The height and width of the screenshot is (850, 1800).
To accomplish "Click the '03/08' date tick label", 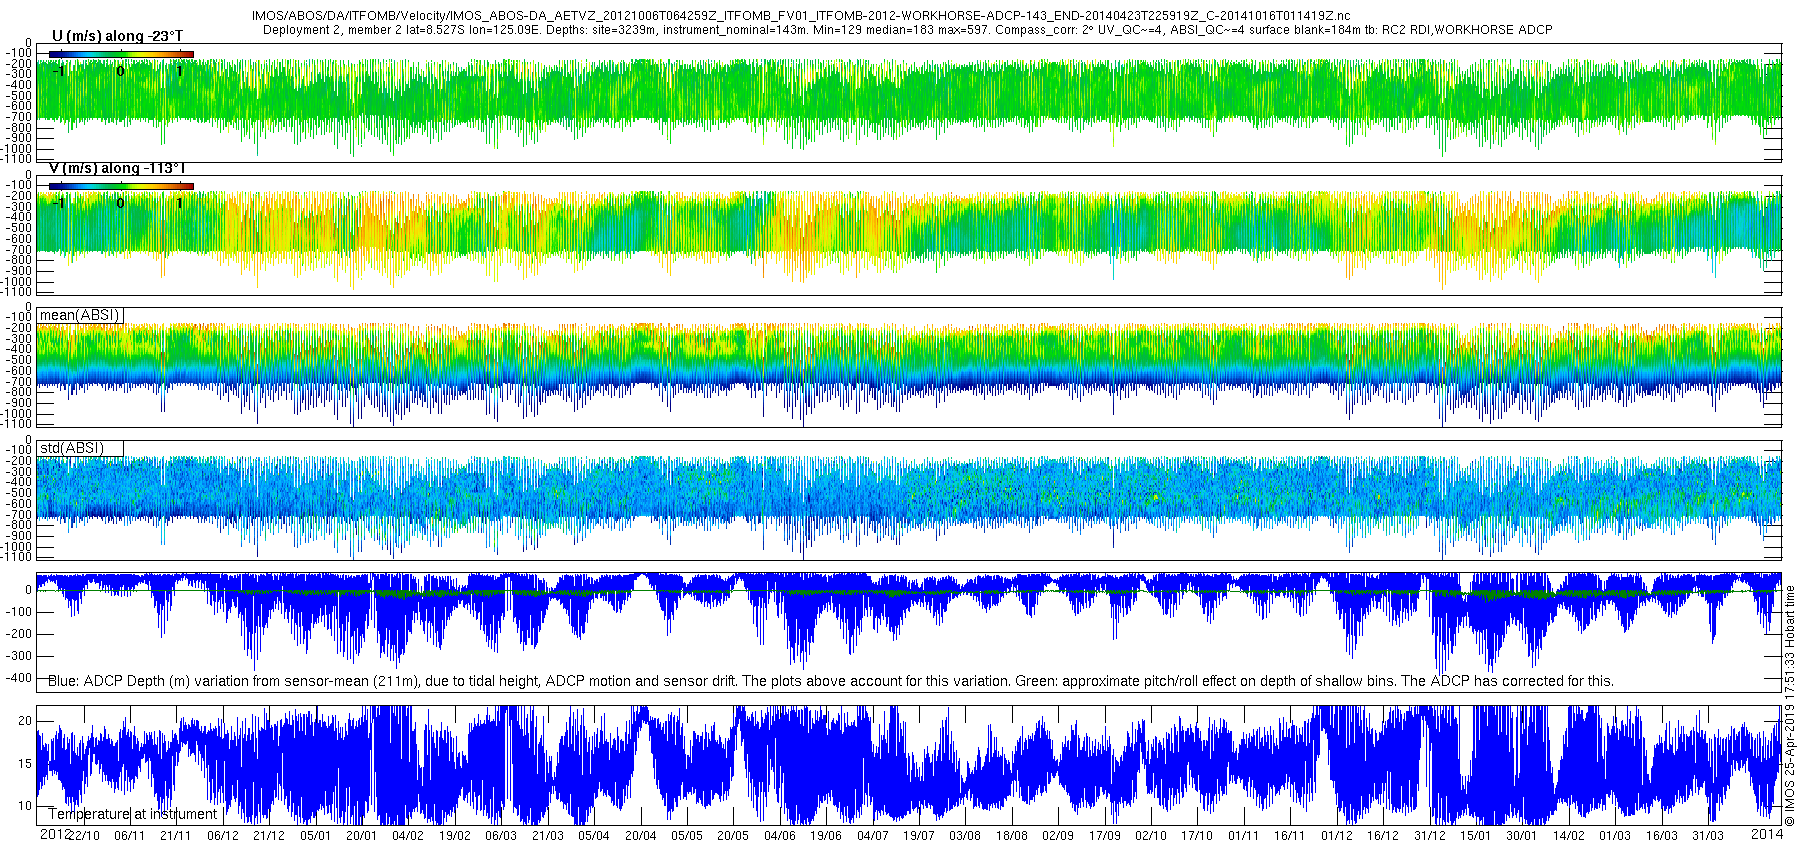I will 964,836.
